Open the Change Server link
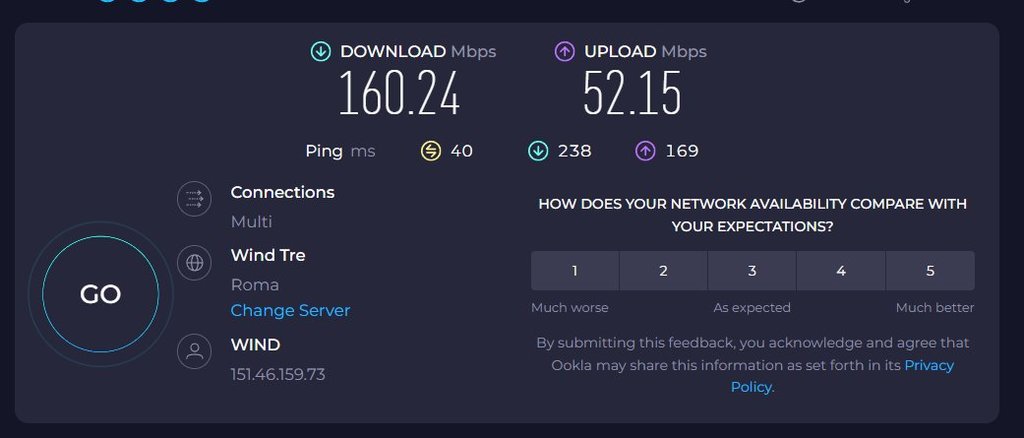1024x438 pixels. (x=290, y=310)
